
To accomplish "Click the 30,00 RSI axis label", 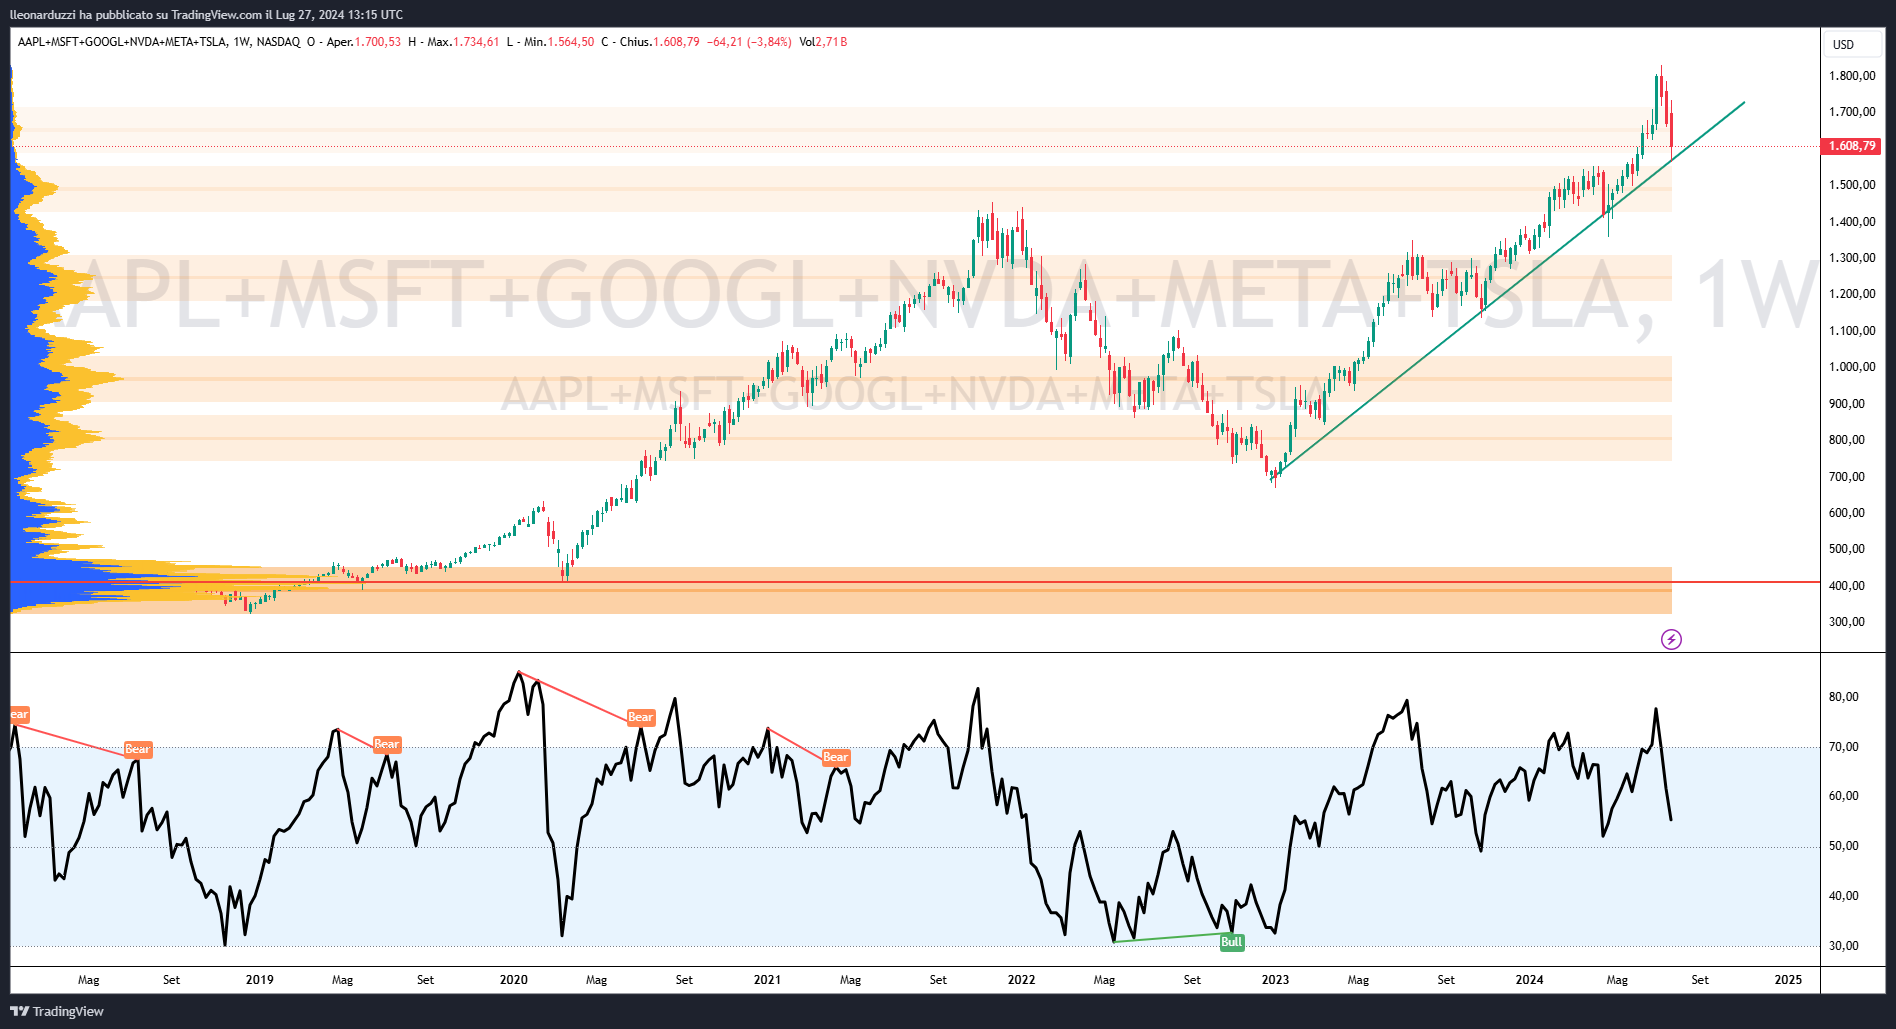I will [1843, 946].
